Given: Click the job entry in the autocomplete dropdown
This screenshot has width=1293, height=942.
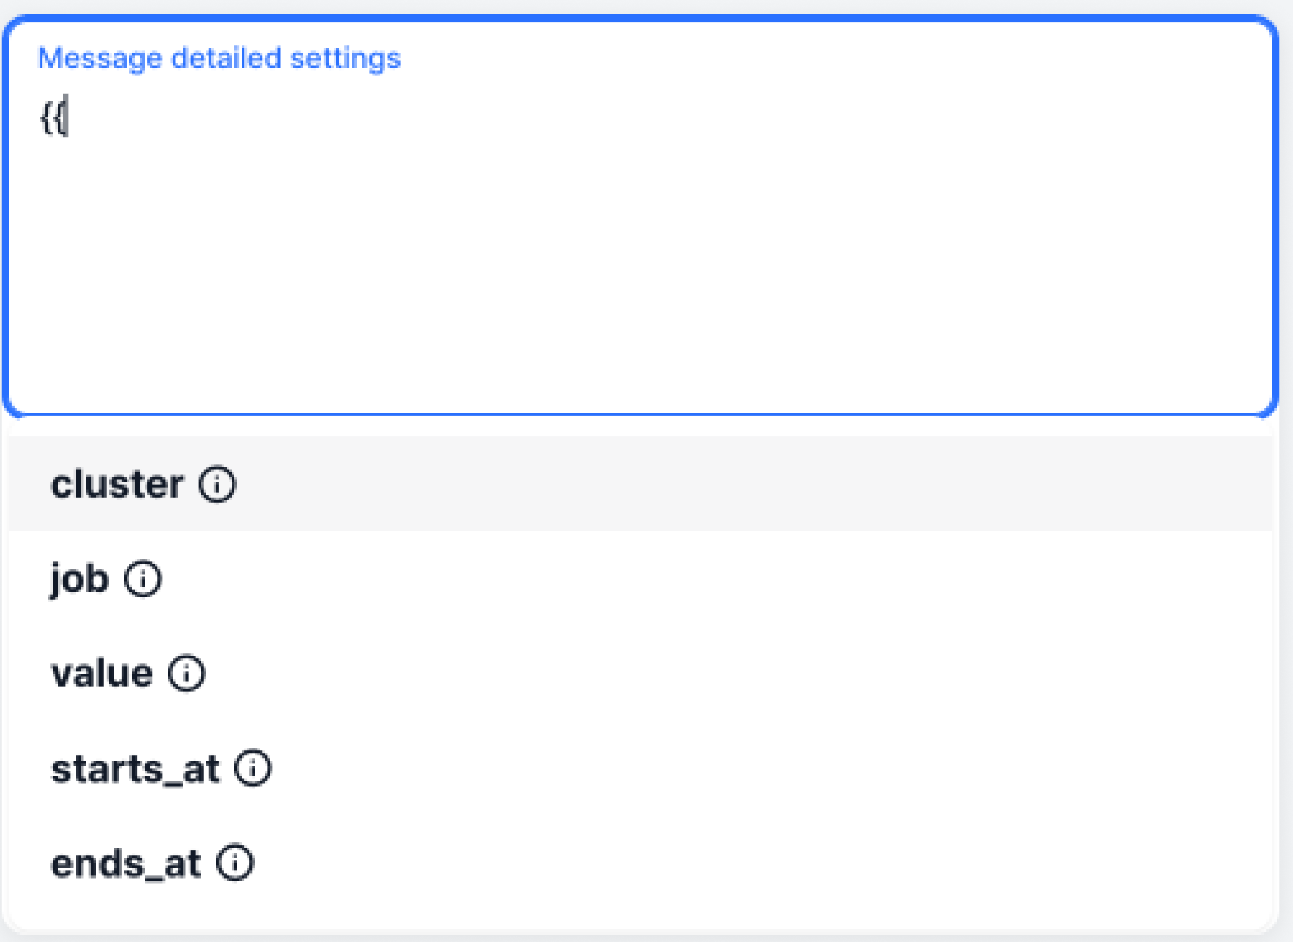Looking at the screenshot, I should pyautogui.click(x=640, y=579).
